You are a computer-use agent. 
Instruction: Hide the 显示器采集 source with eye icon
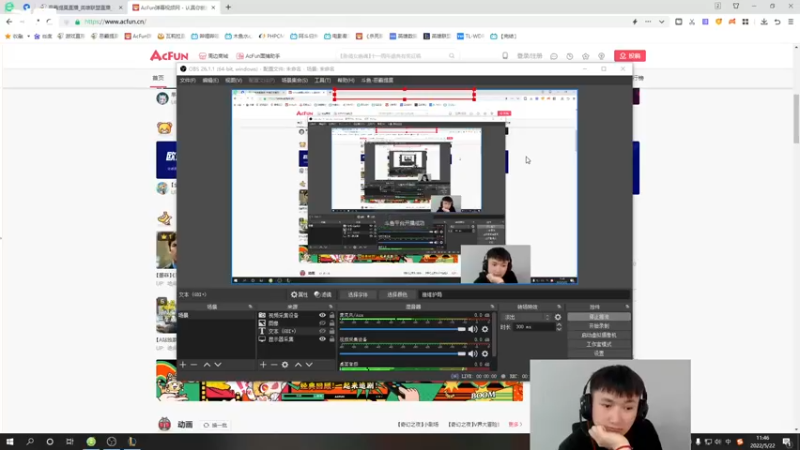(322, 339)
